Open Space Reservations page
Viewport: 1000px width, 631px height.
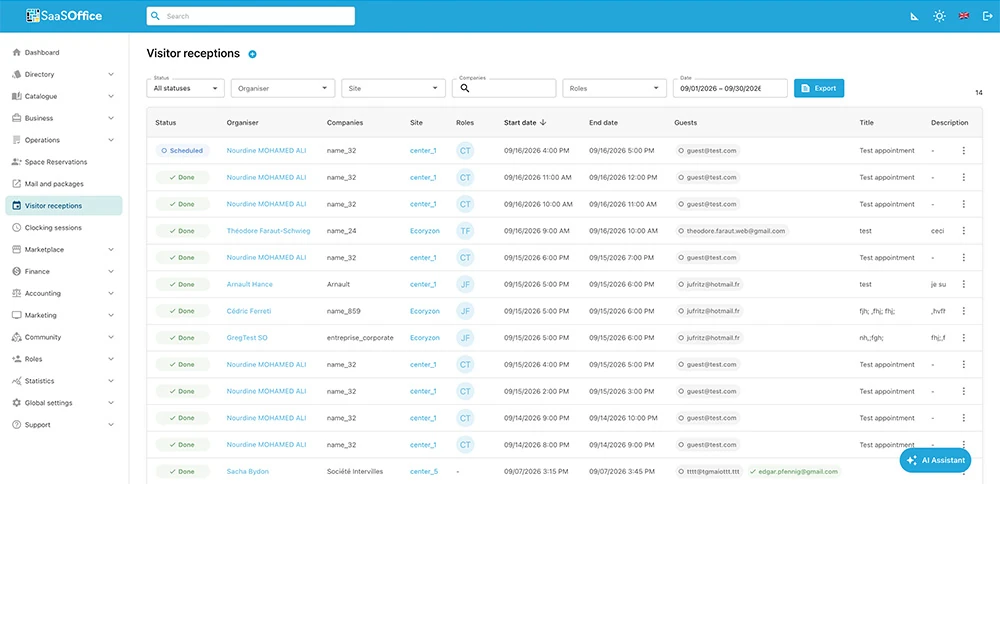tap(64, 162)
